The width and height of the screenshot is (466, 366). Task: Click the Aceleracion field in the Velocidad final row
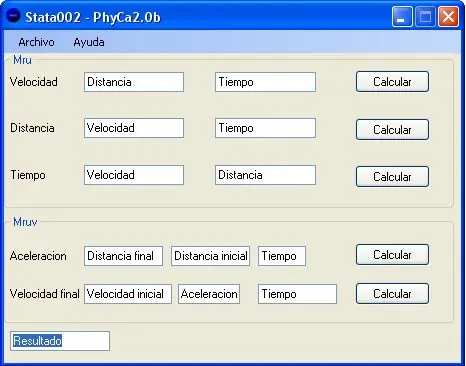(209, 294)
